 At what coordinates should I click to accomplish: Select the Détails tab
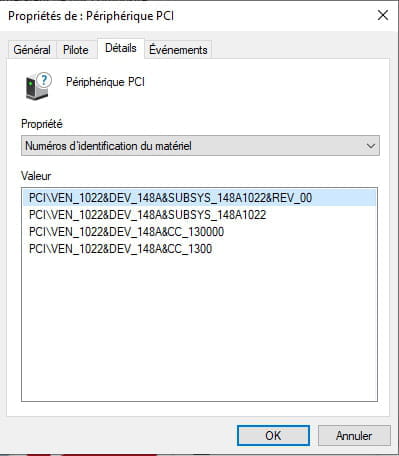point(121,48)
